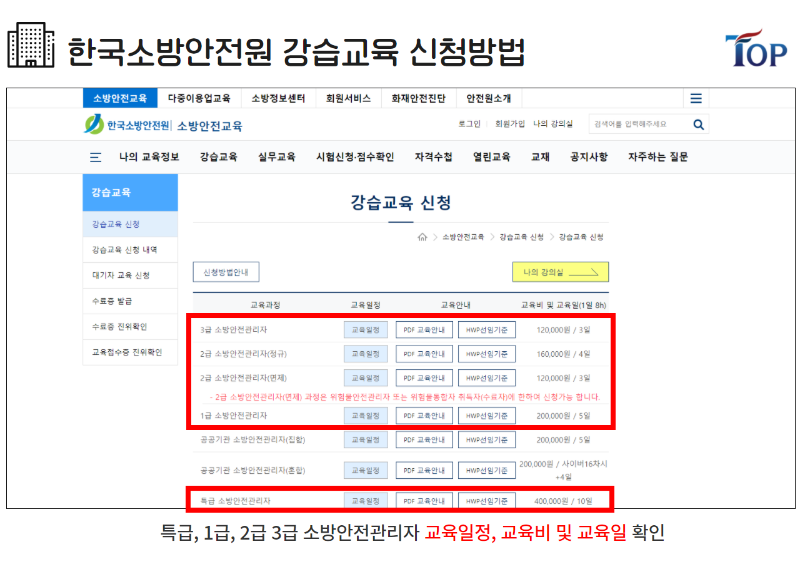This screenshot has width=800, height=564.
Task: Open HWP선임기준 for 특급 소방안전관리자
Action: pos(486,501)
